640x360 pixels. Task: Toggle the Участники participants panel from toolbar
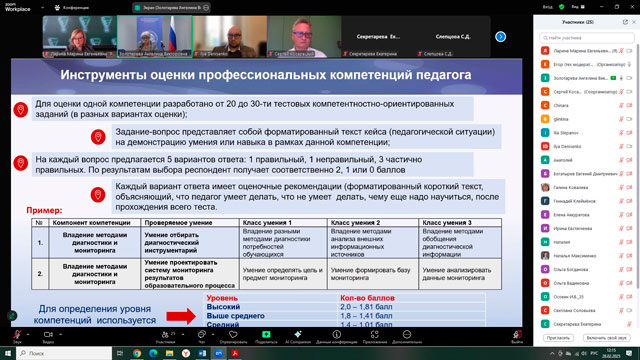pyautogui.click(x=166, y=336)
